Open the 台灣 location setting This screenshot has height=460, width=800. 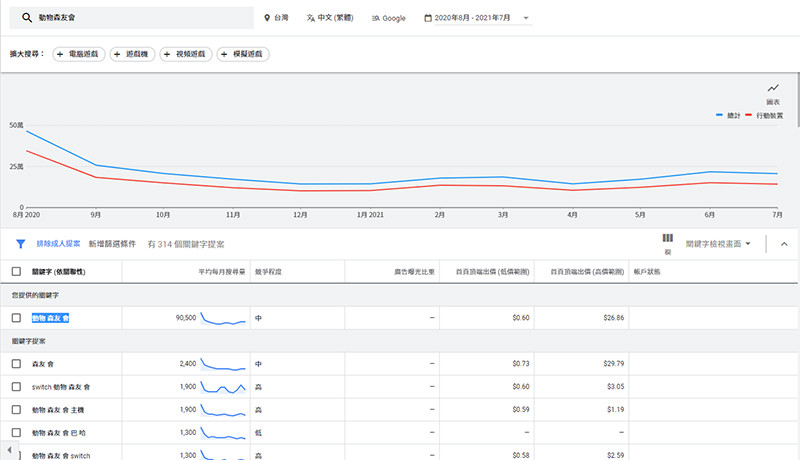click(x=276, y=18)
